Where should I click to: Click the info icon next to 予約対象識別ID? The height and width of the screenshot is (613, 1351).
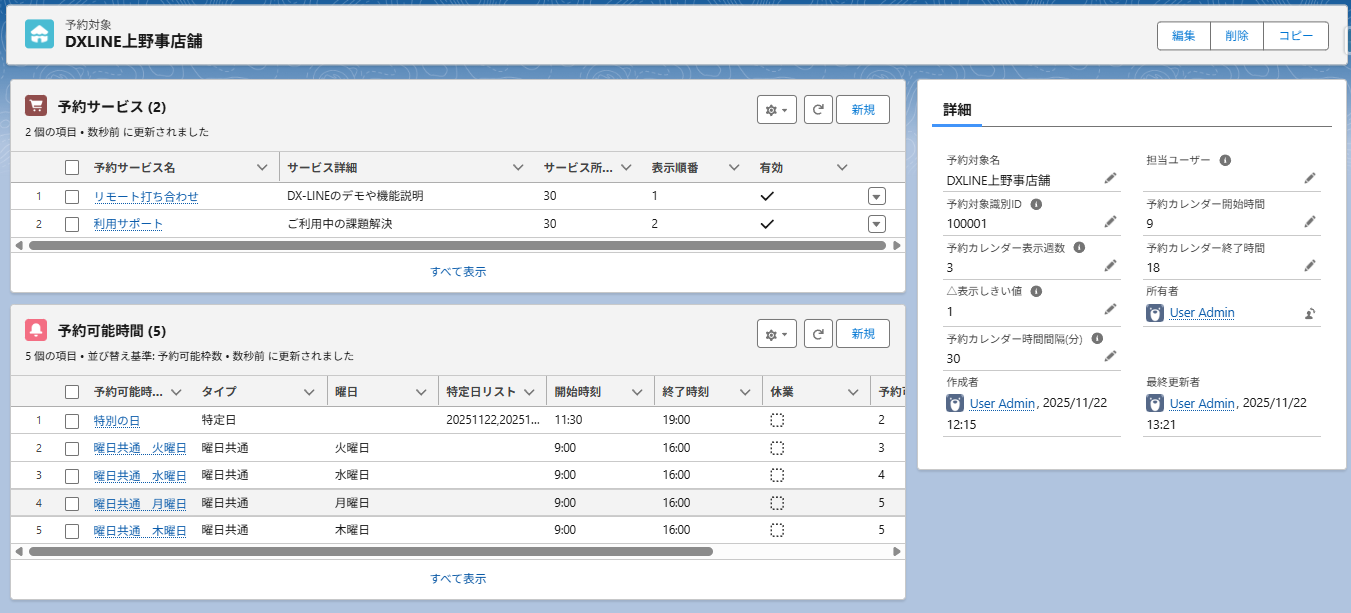[1036, 204]
